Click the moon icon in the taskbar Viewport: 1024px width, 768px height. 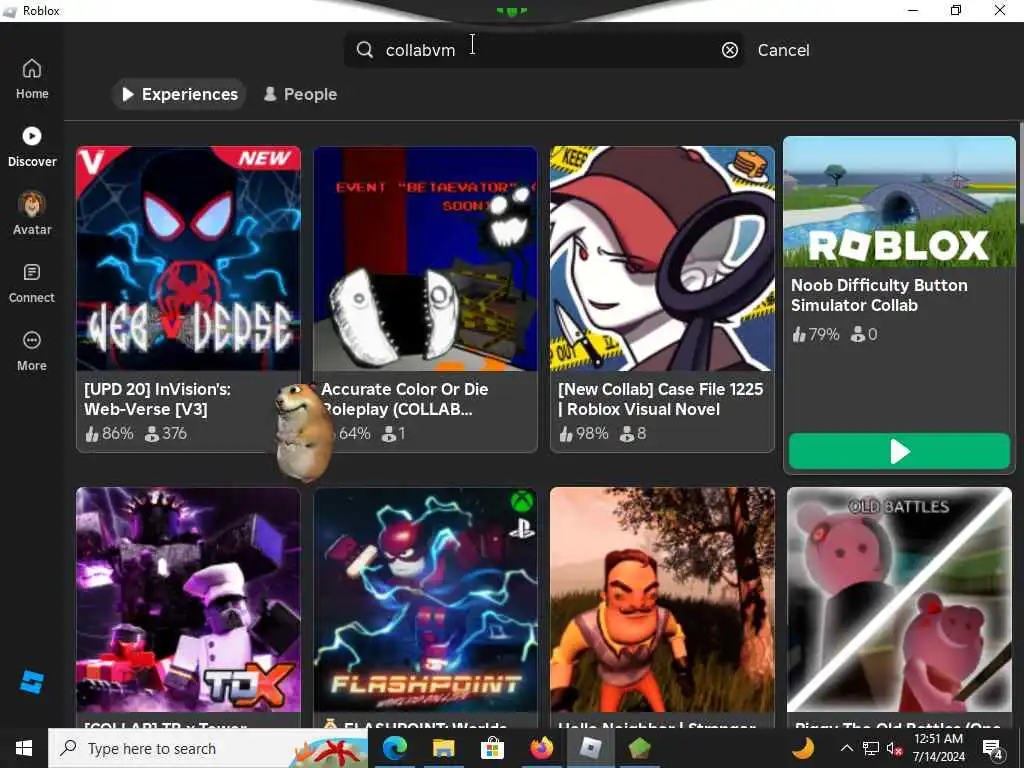803,748
